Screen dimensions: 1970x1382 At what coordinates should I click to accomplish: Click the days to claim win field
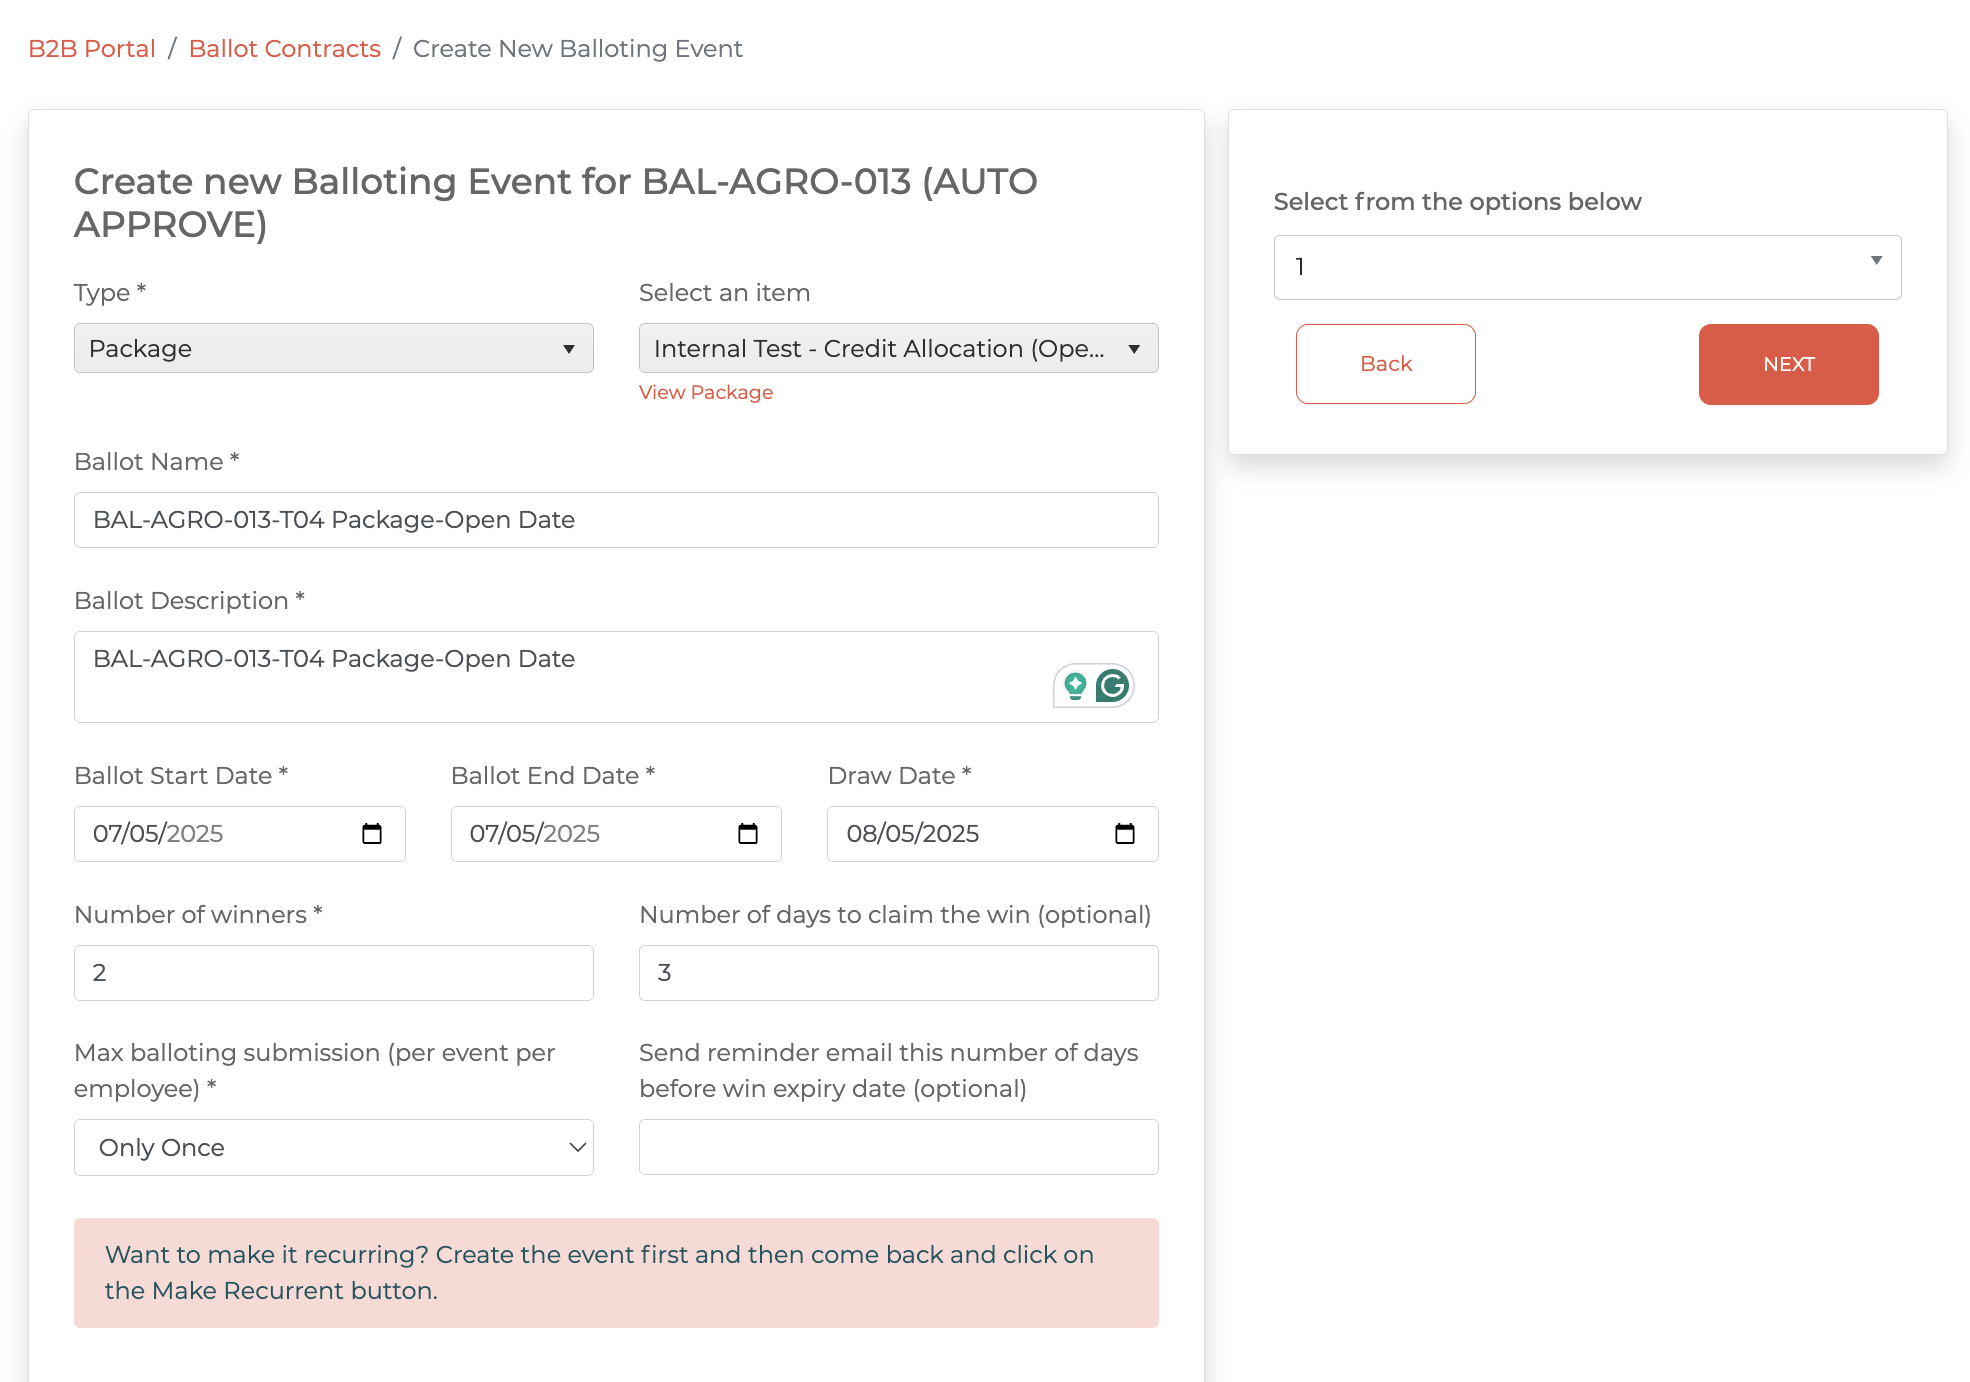(x=897, y=973)
